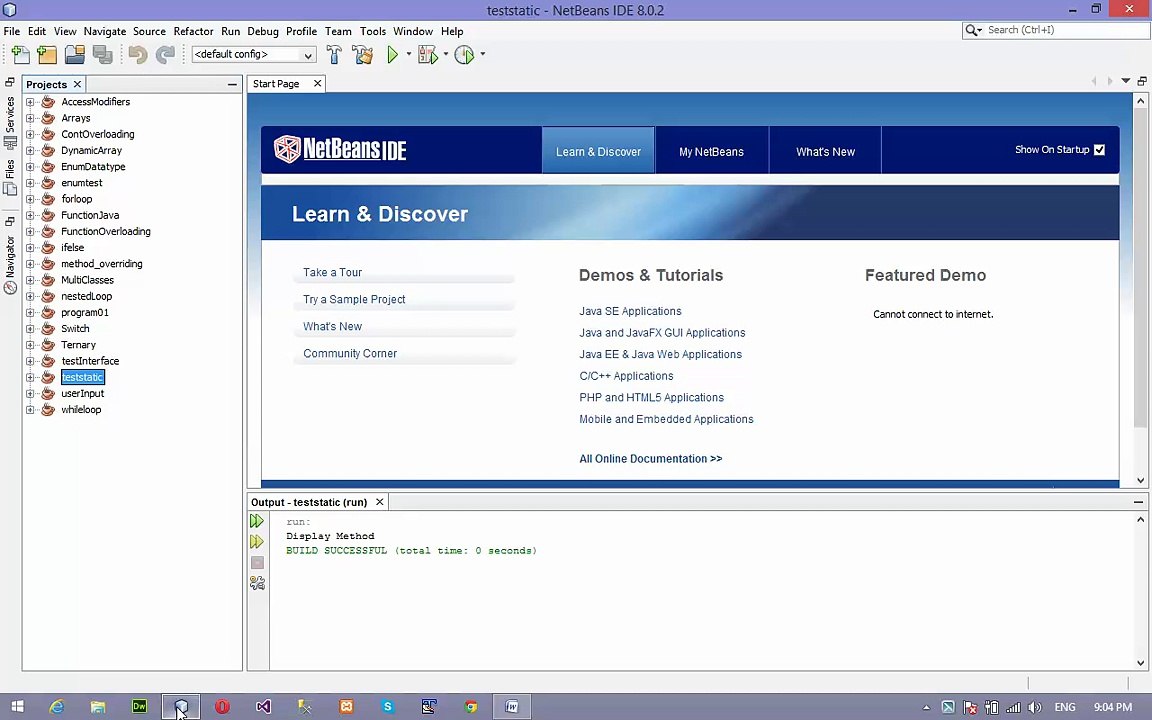This screenshot has width=1152, height=720.
Task: Open PHP and HTML5 Applications link
Action: click(x=652, y=397)
